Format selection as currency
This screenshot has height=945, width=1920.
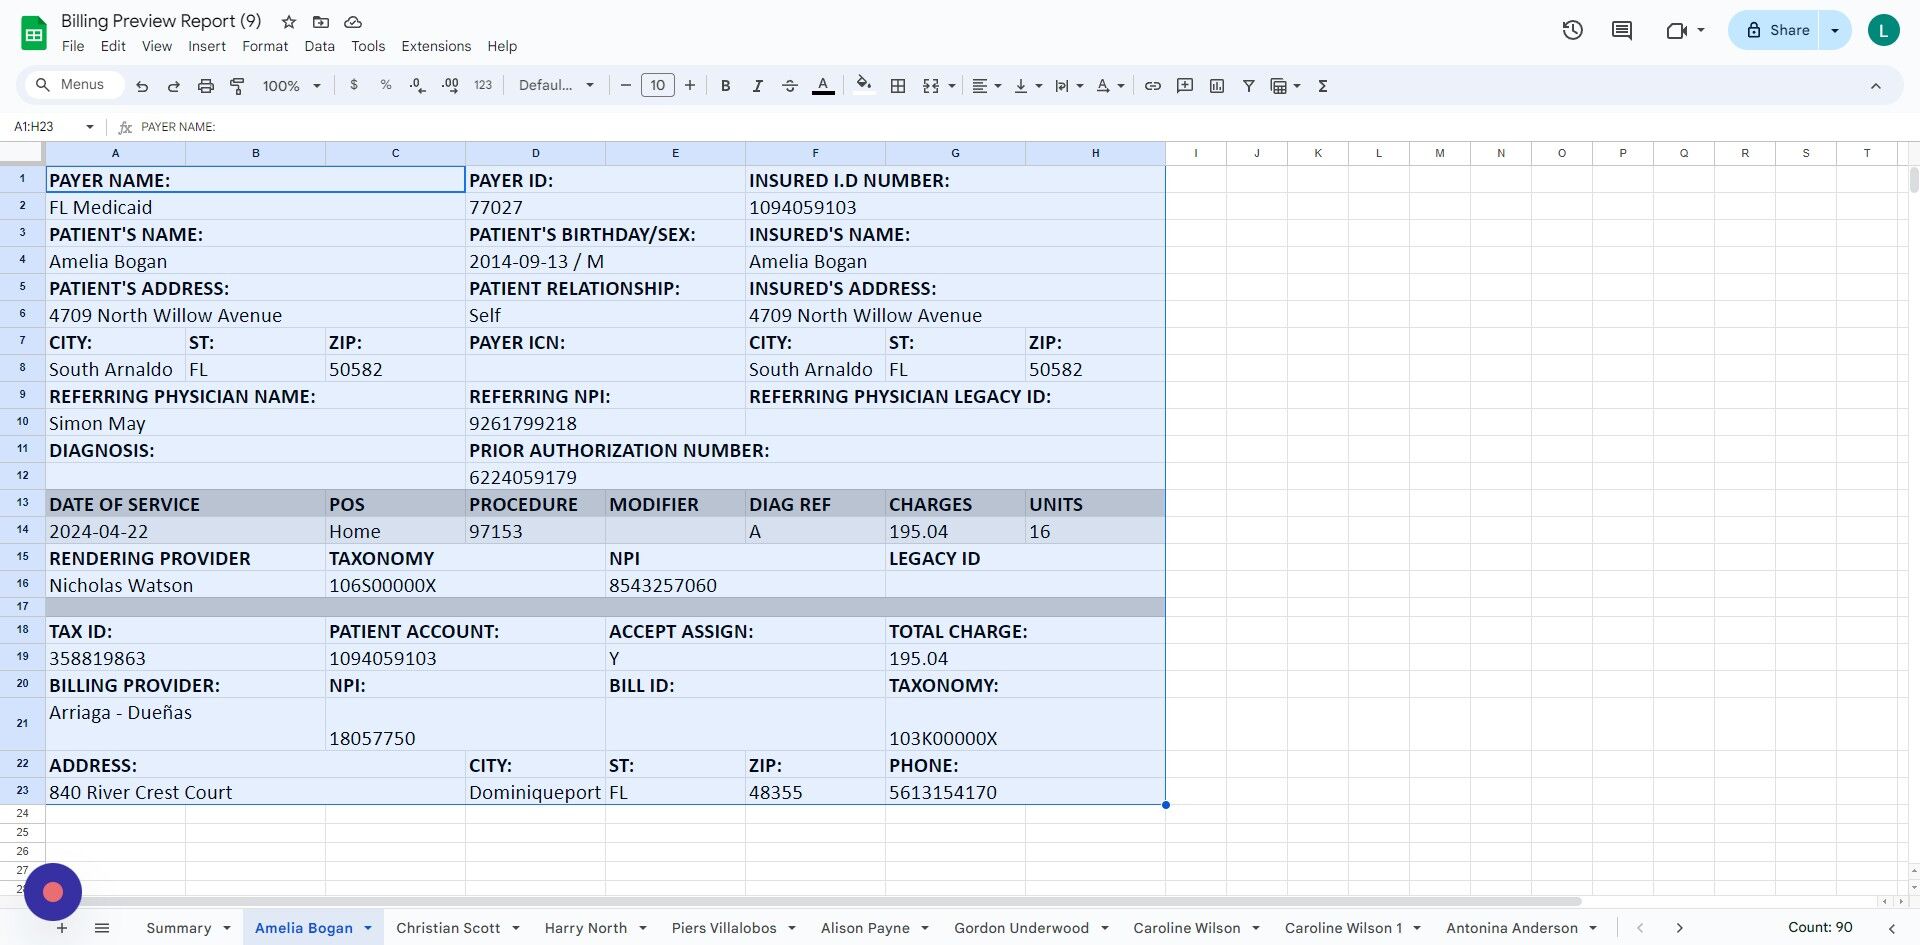click(353, 85)
